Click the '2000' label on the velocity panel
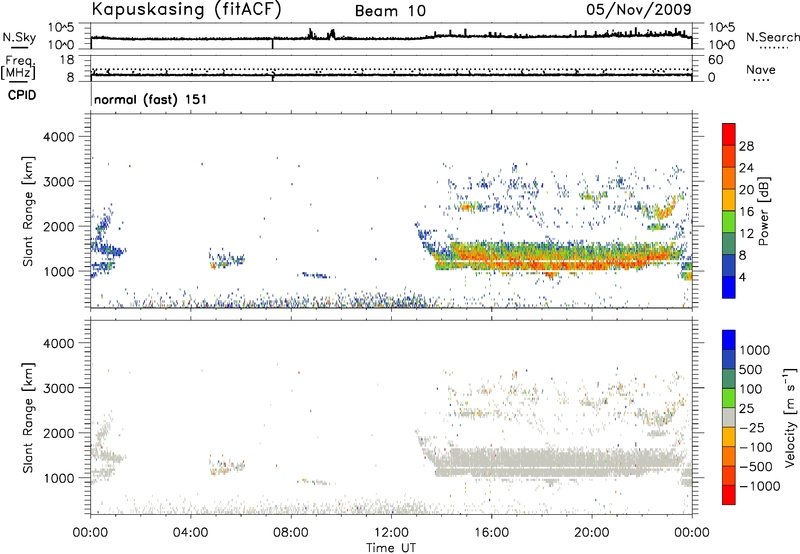 click(x=58, y=433)
